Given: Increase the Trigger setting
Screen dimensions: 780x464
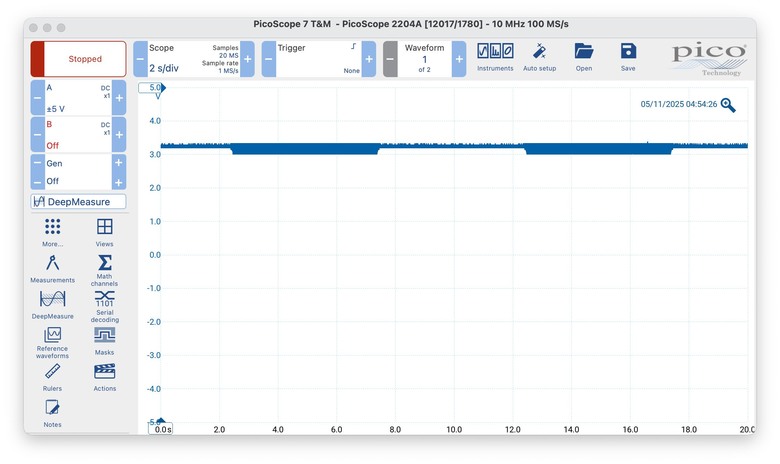Looking at the screenshot, I should 369,59.
